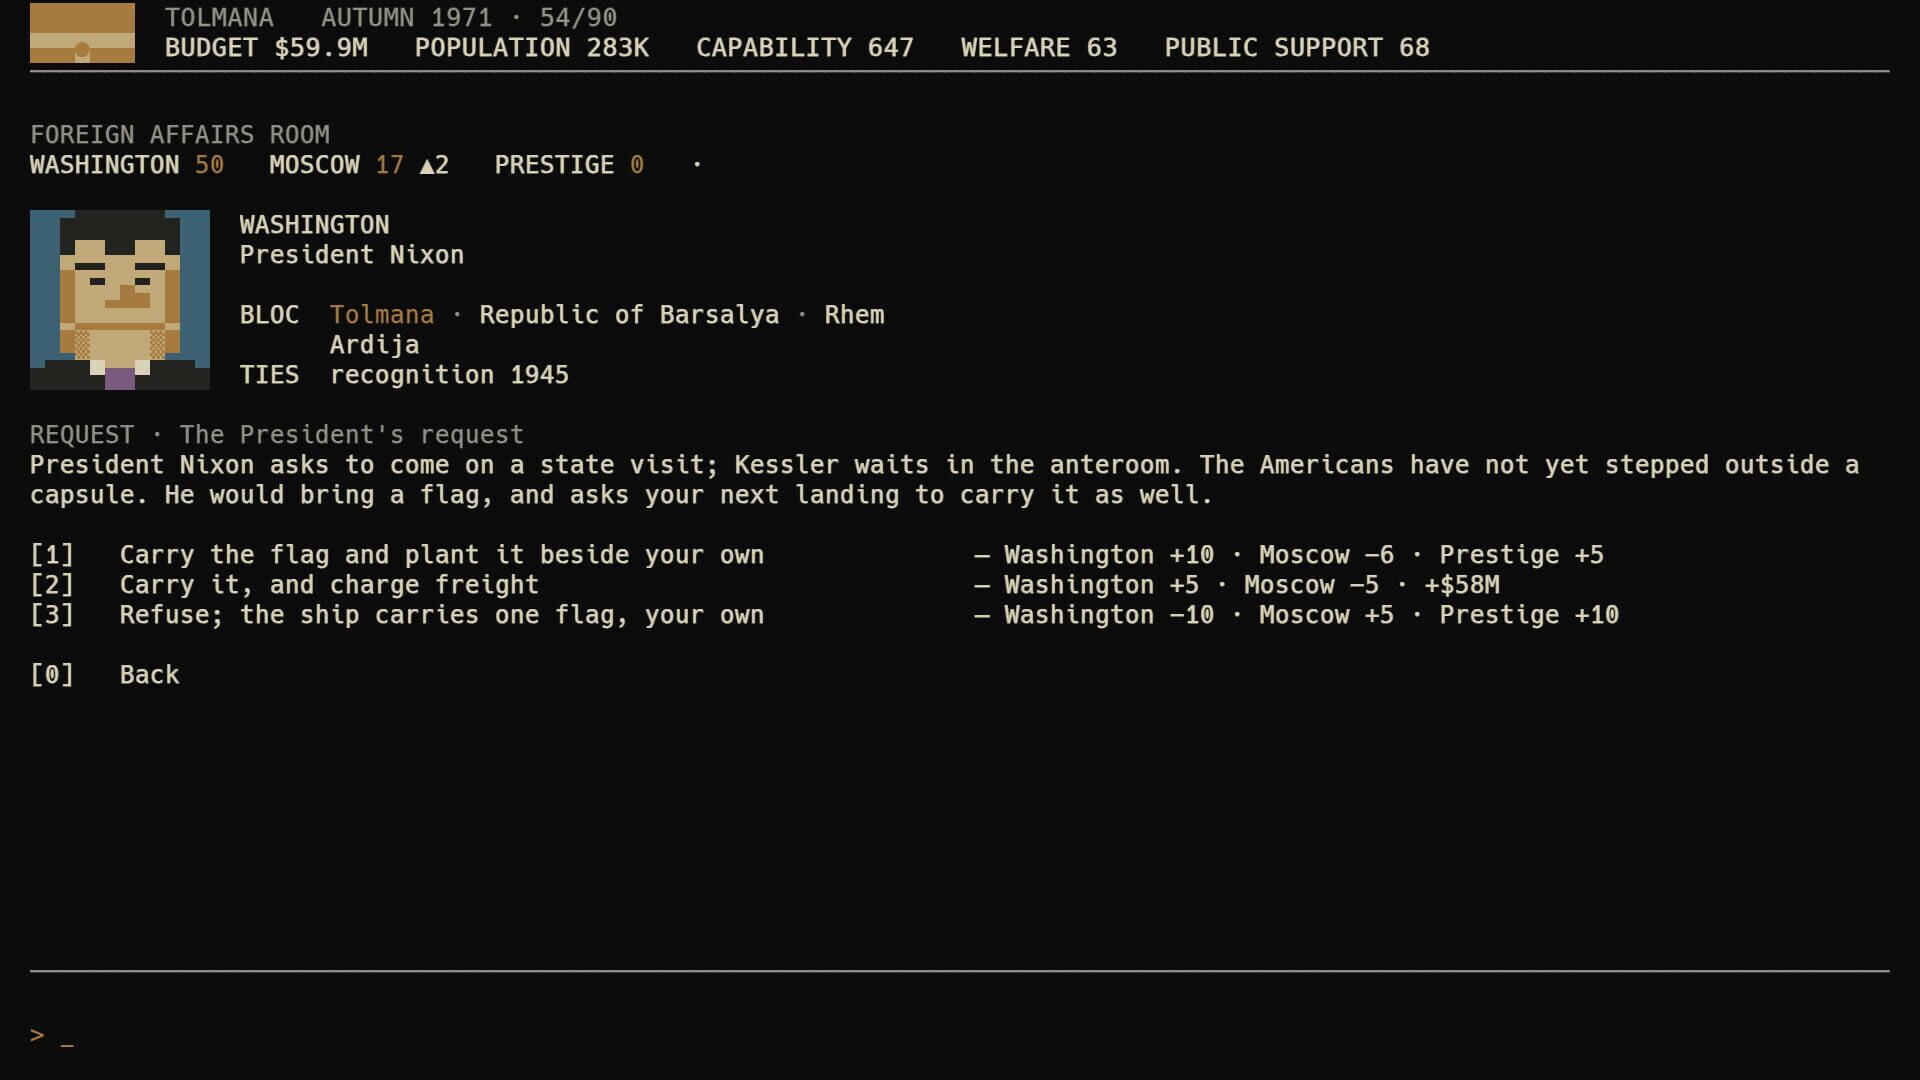Click Republic of Barsalya in the bloc list
Image resolution: width=1920 pixels, height=1080 pixels.
pyautogui.click(x=629, y=315)
